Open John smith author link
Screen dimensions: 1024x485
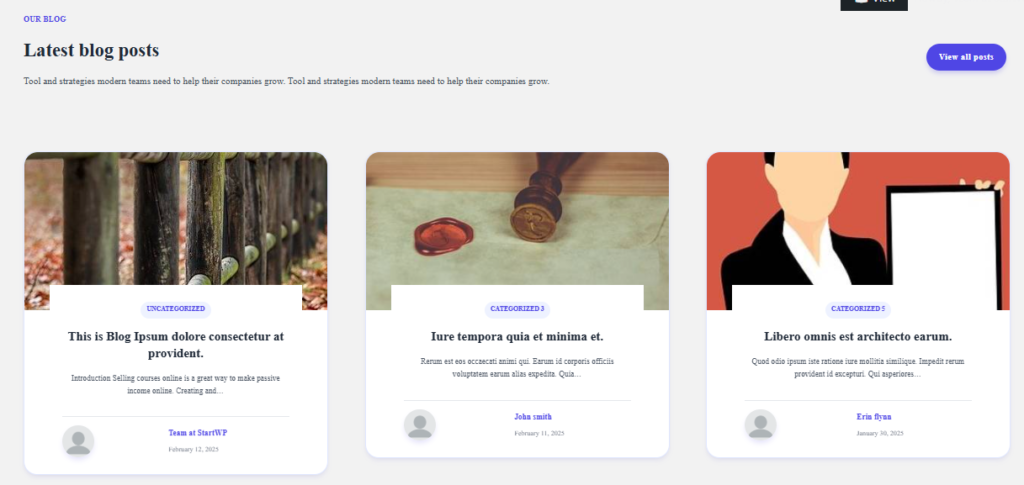(x=533, y=416)
